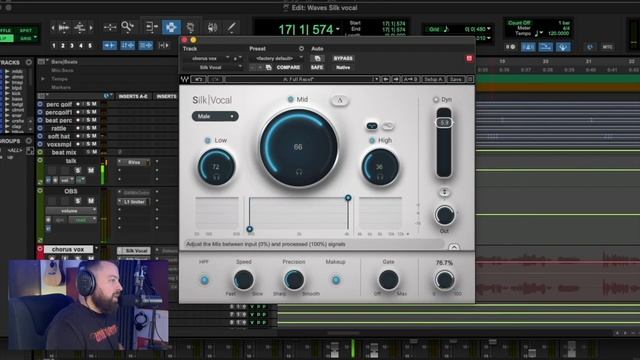The image size is (640, 360).
Task: Activate the highlighted Selector tool
Action: click(171, 27)
